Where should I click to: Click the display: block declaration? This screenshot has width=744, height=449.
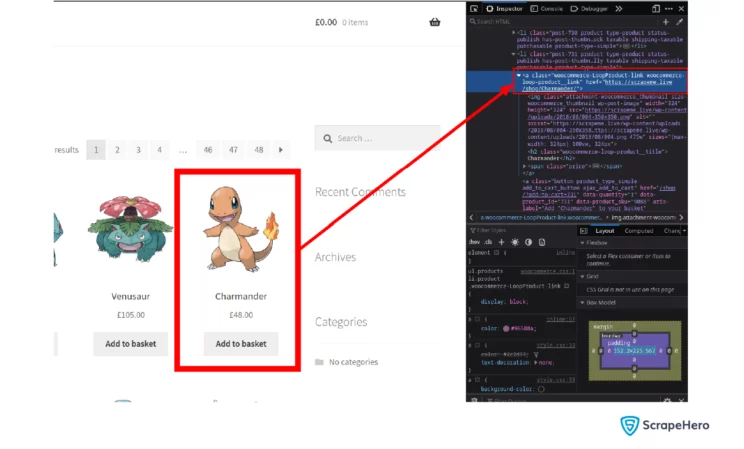pos(504,302)
